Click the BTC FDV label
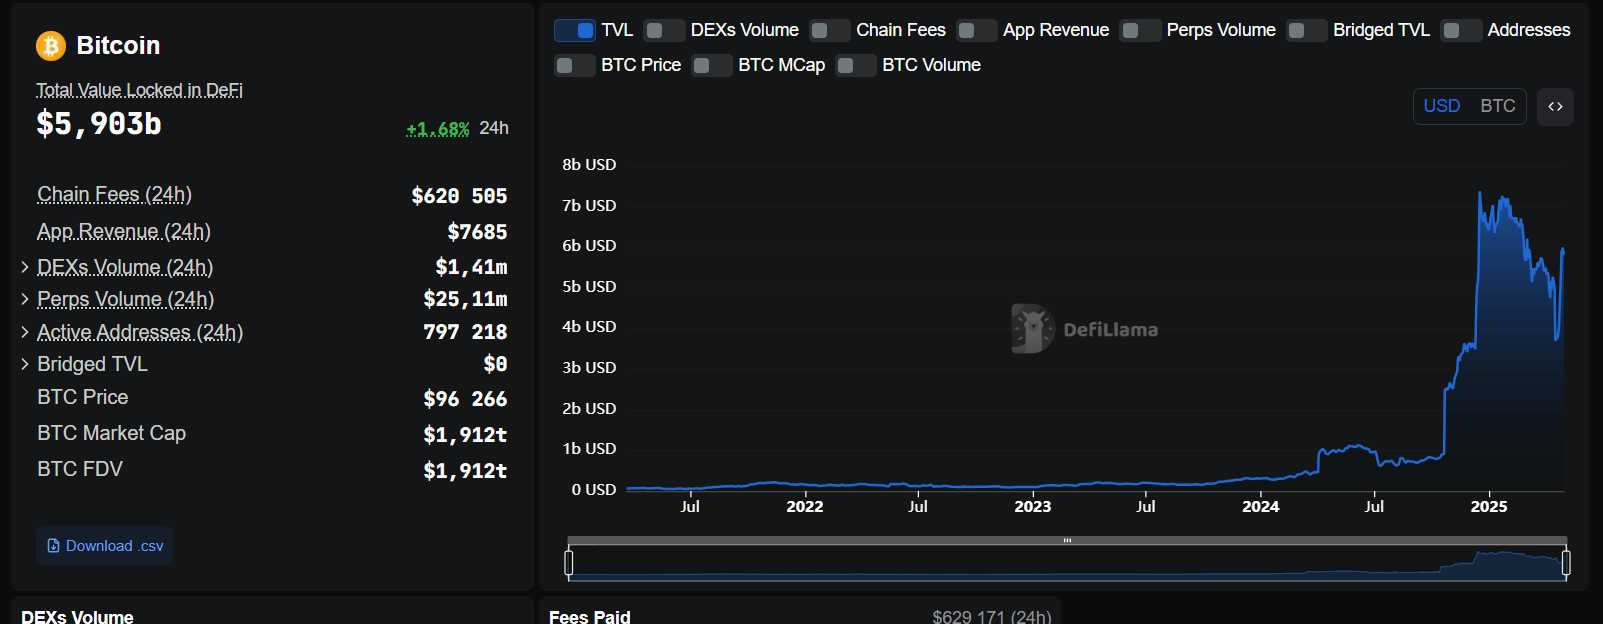1603x624 pixels. tap(80, 469)
